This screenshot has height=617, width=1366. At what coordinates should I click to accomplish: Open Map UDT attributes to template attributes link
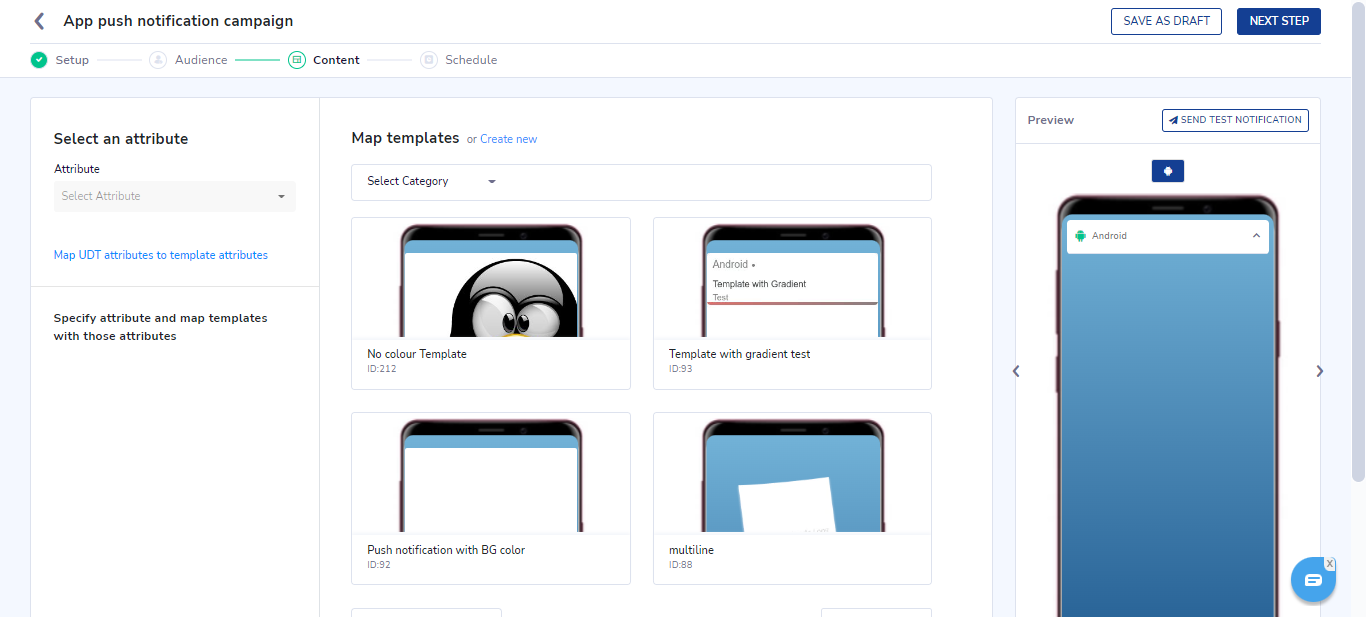click(x=161, y=255)
